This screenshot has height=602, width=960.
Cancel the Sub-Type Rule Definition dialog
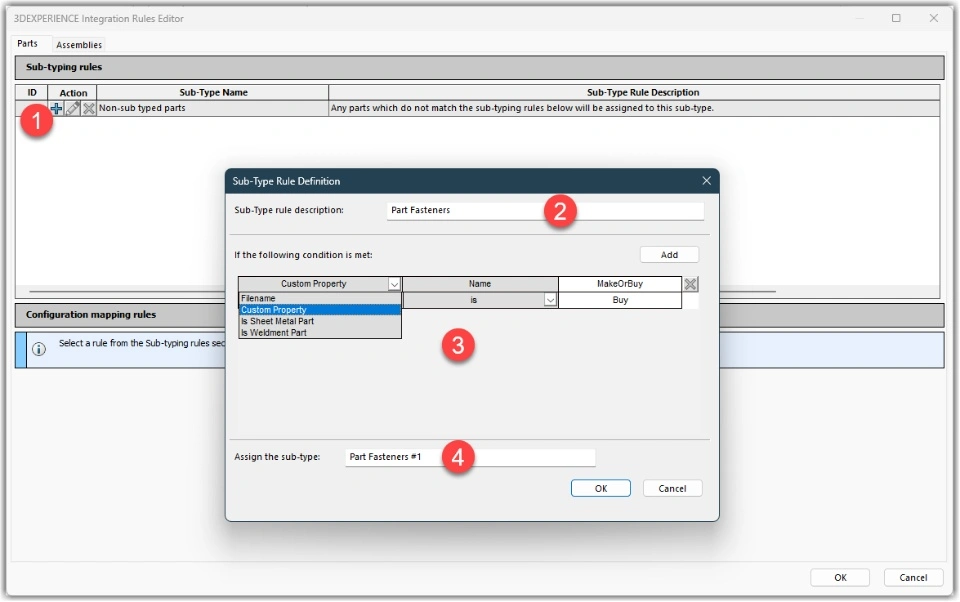click(672, 488)
